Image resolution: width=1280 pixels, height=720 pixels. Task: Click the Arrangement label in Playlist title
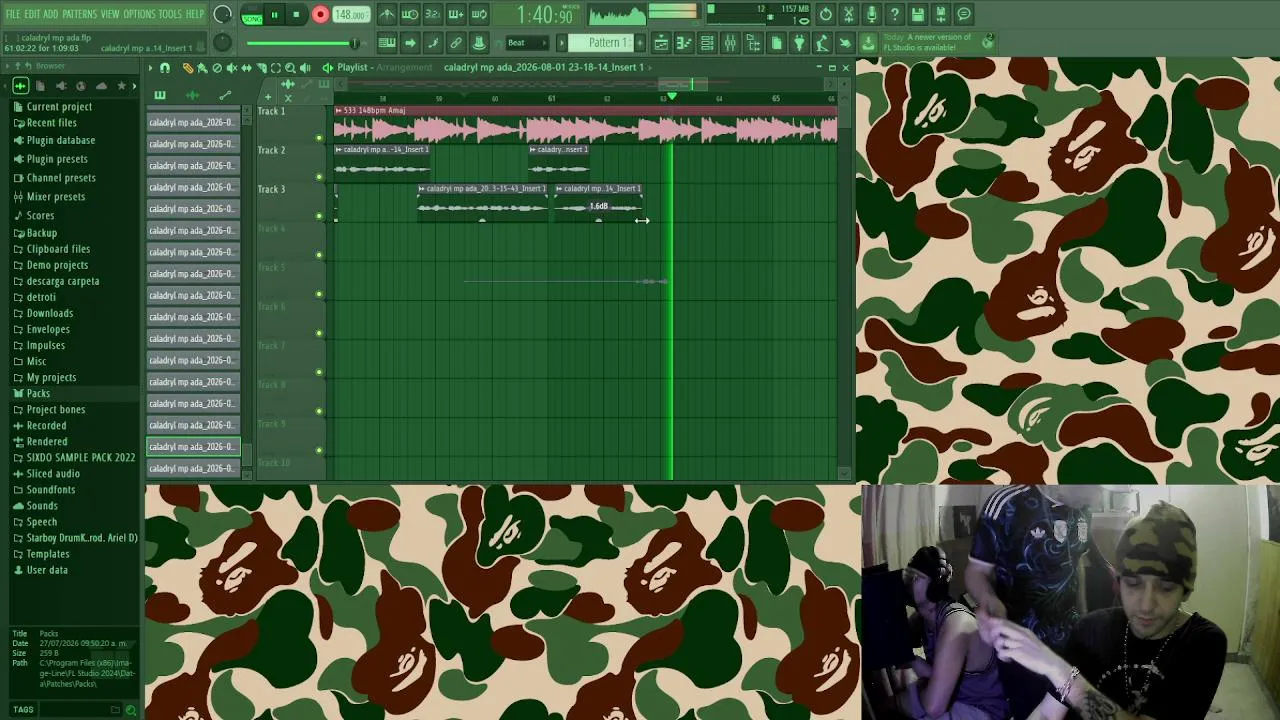point(404,67)
